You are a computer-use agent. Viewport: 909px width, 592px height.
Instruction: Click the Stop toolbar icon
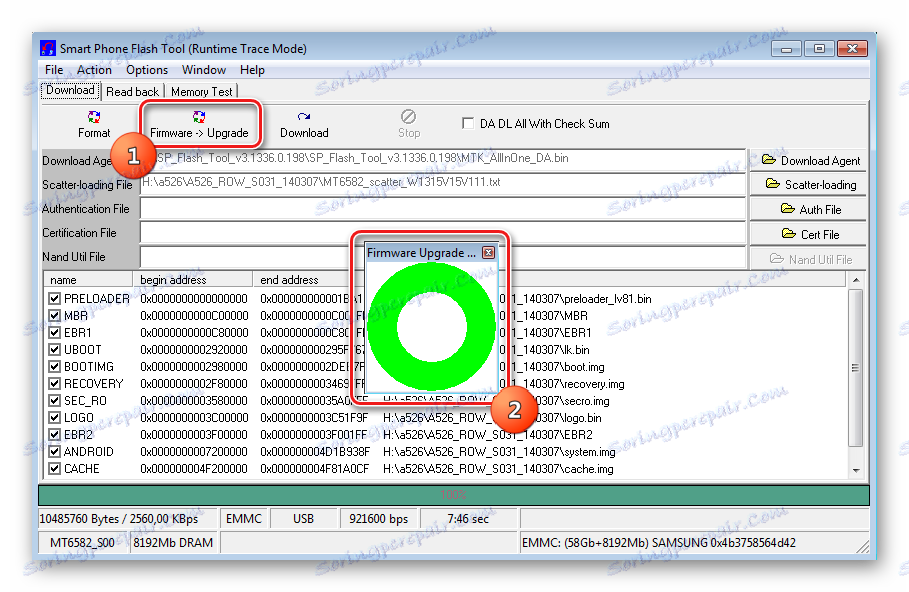point(409,117)
